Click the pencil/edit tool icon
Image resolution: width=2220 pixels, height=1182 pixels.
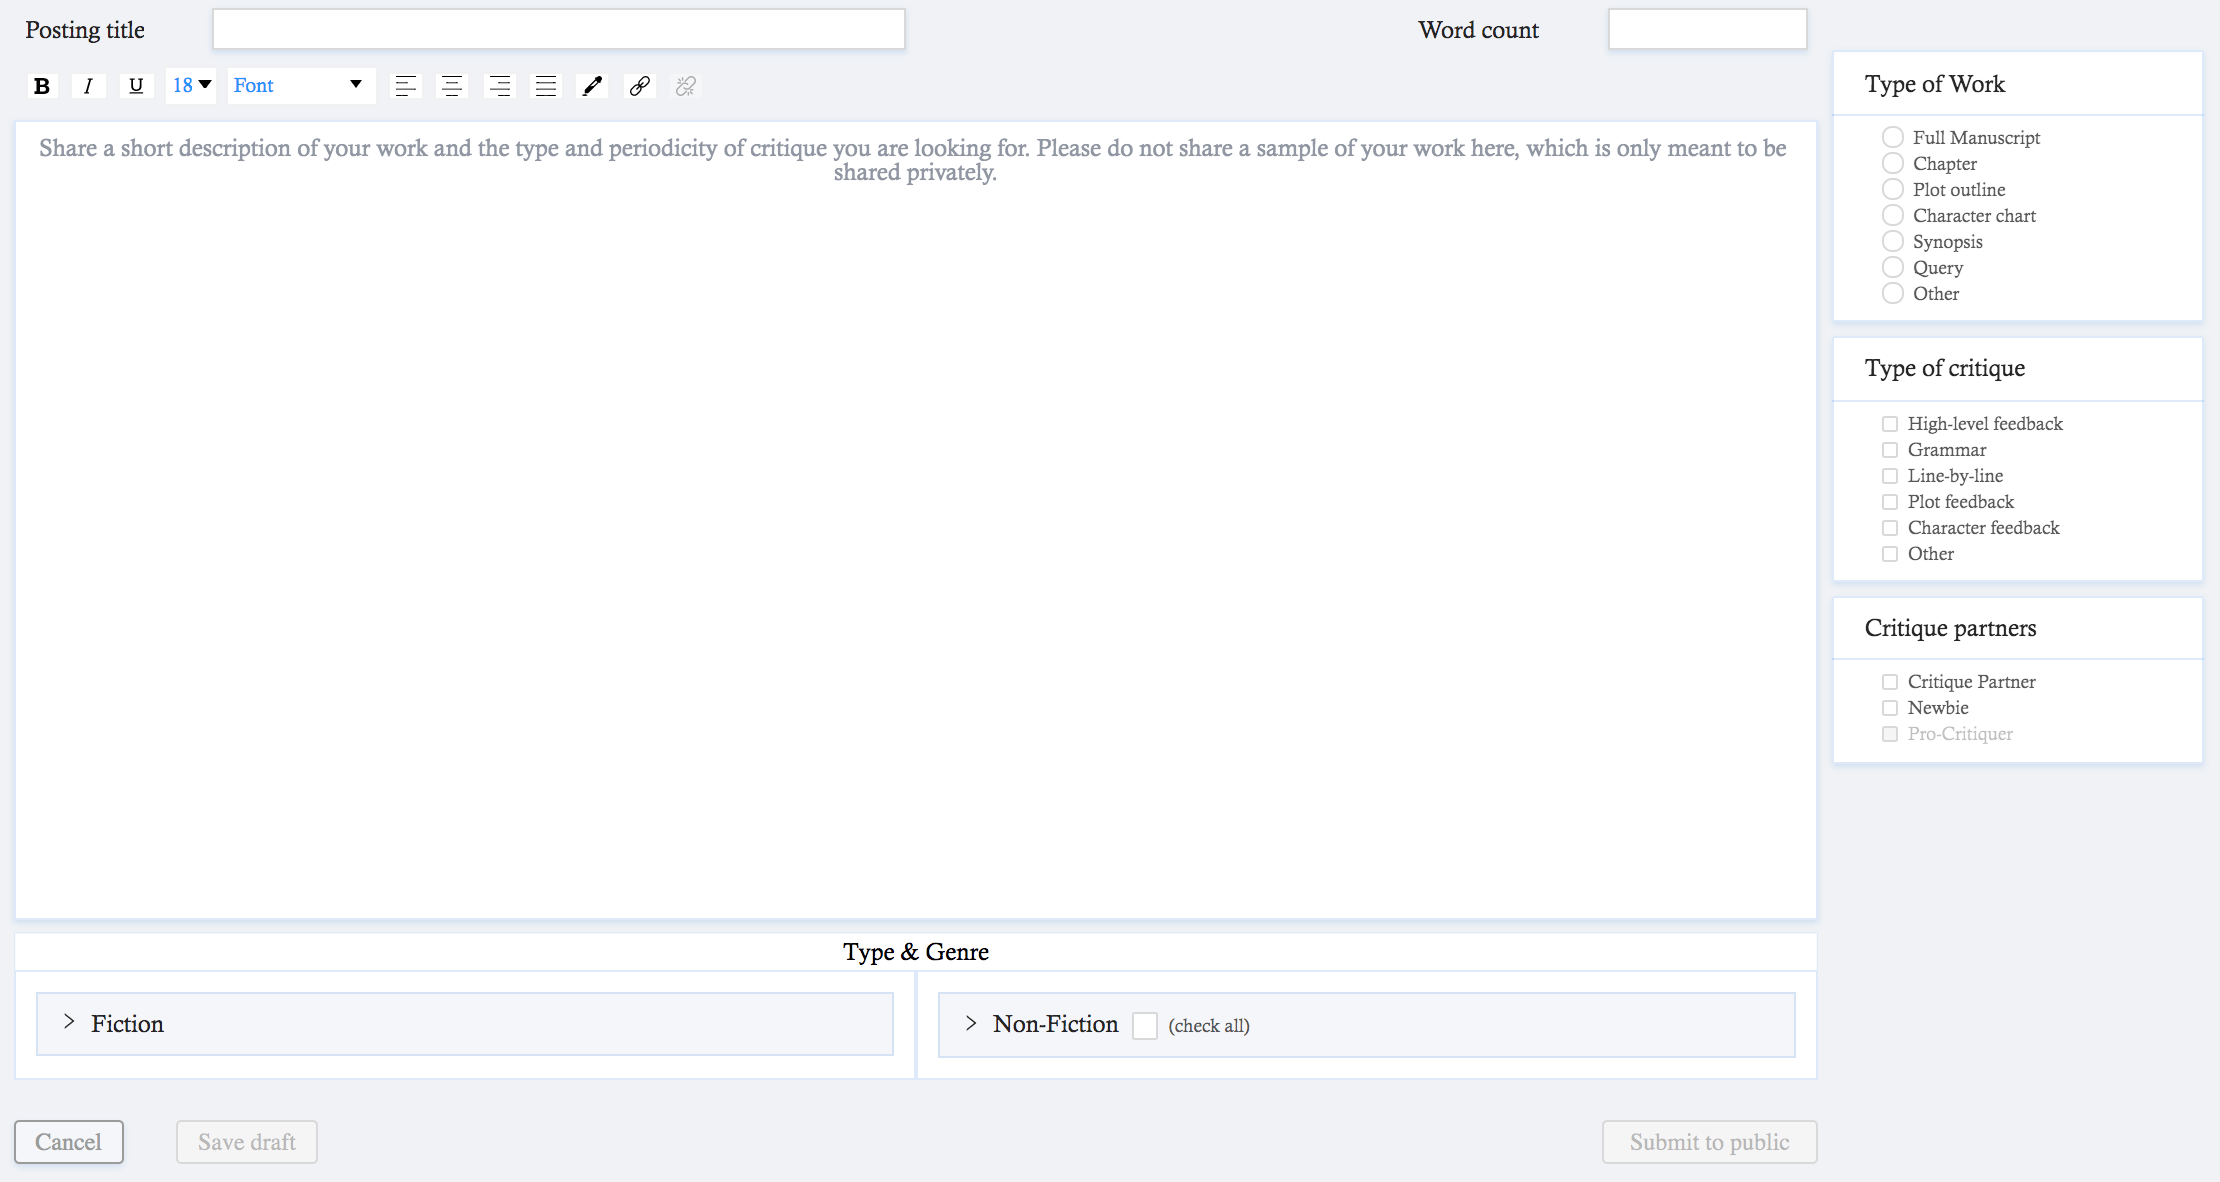coord(592,85)
